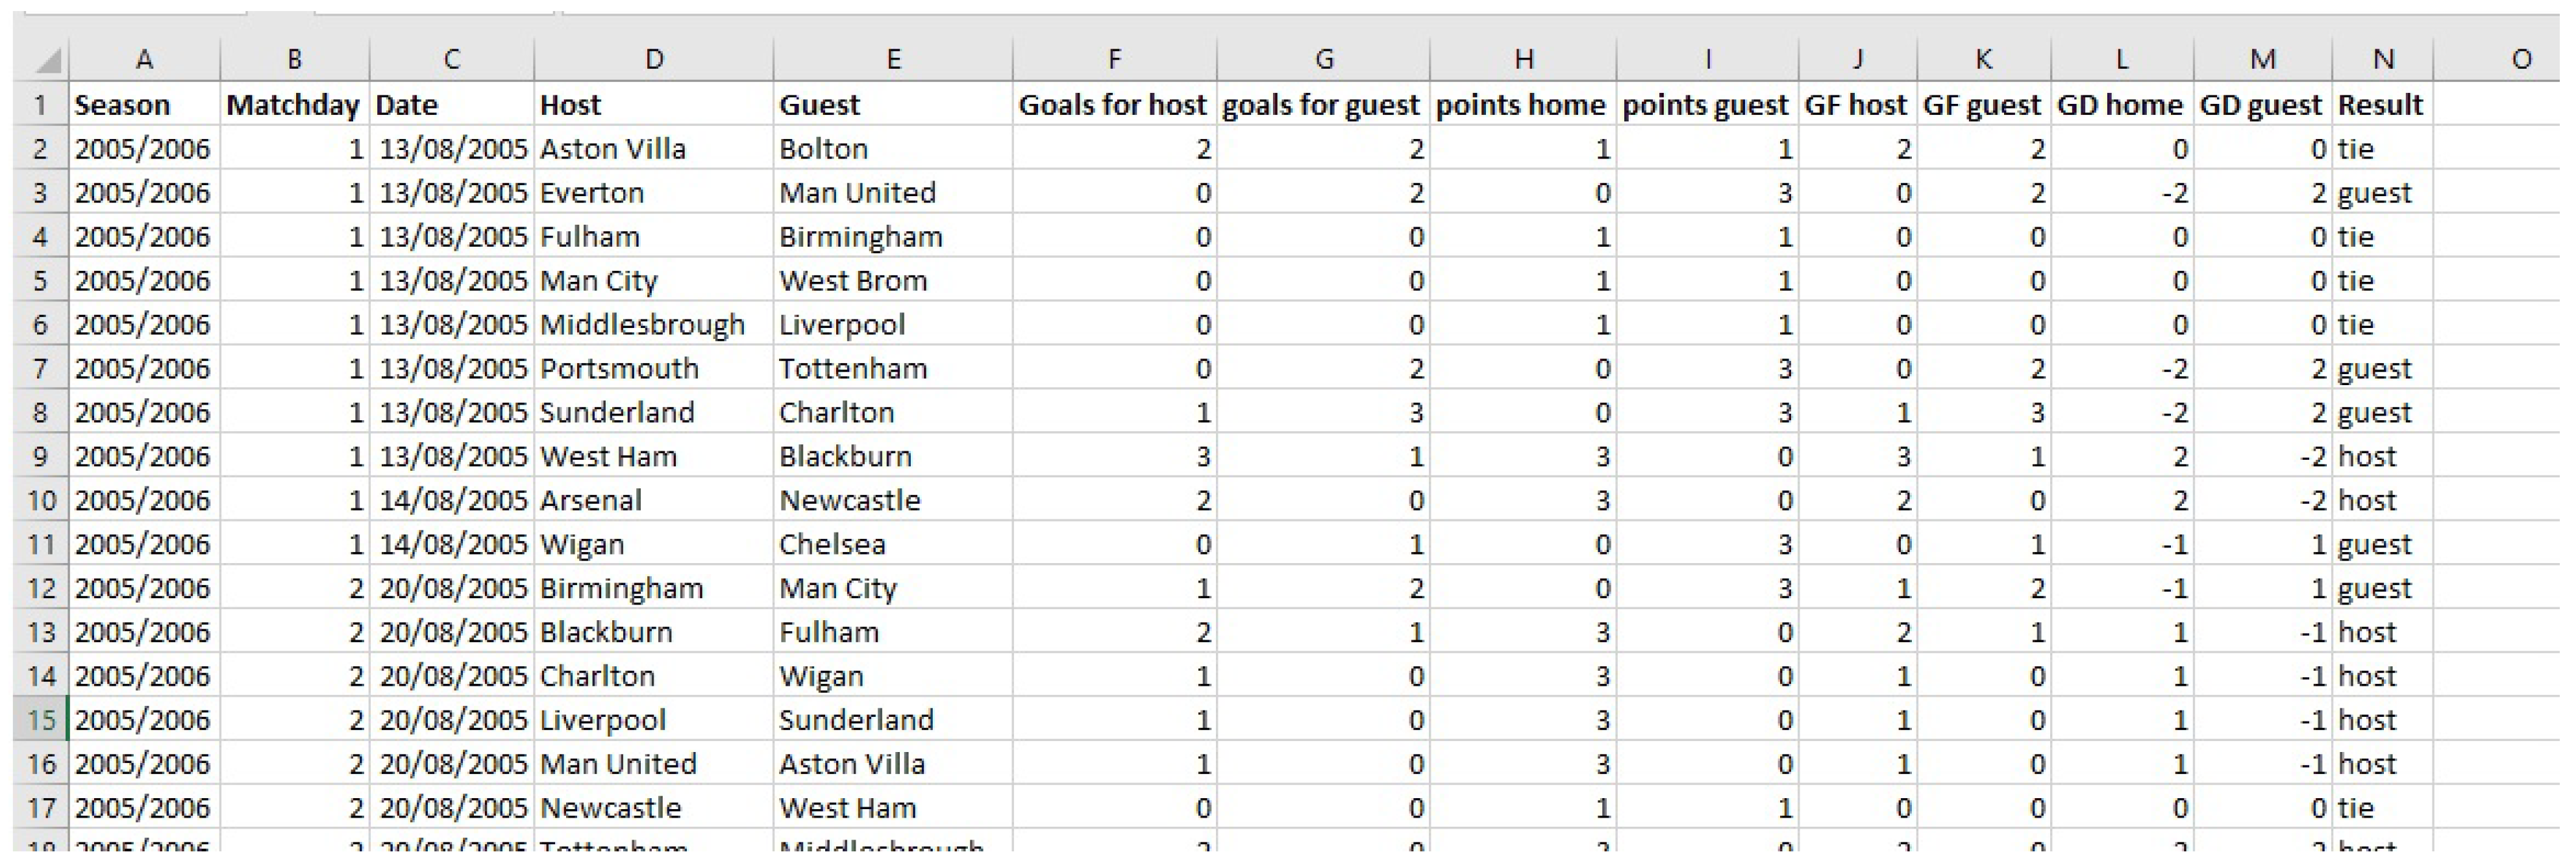Select the Chelsea guest cell
Screen dimensions: 2576x865
[x=832, y=545]
